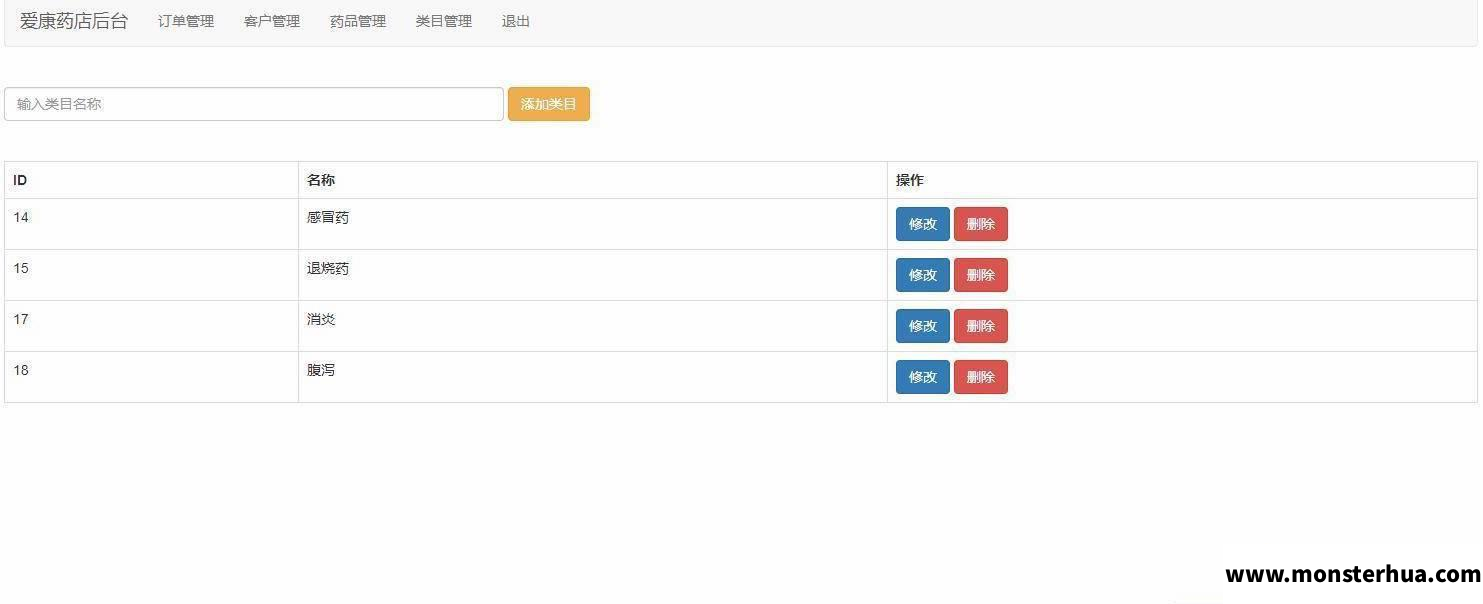Click the ID column header
The image size is (1483, 604).
pos(20,180)
